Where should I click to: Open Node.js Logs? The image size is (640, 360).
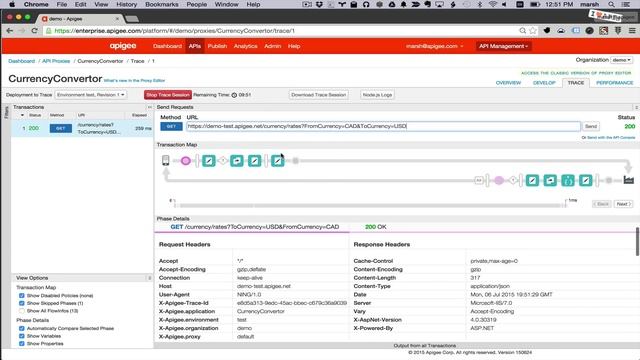(x=377, y=95)
